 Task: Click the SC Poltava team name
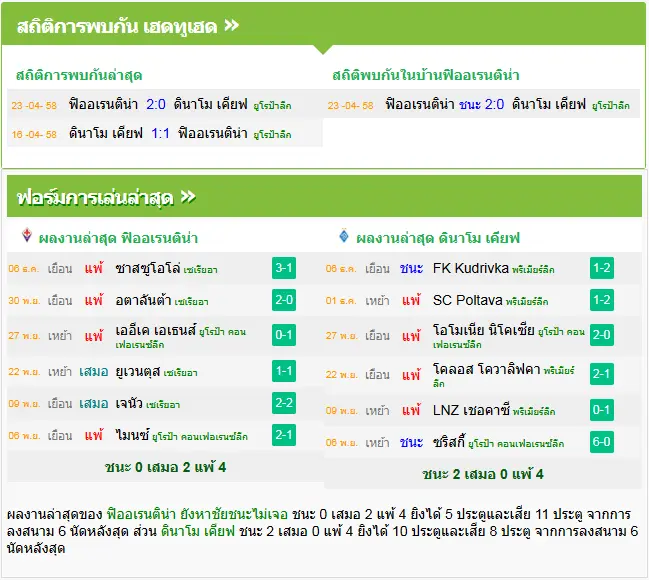click(x=468, y=300)
